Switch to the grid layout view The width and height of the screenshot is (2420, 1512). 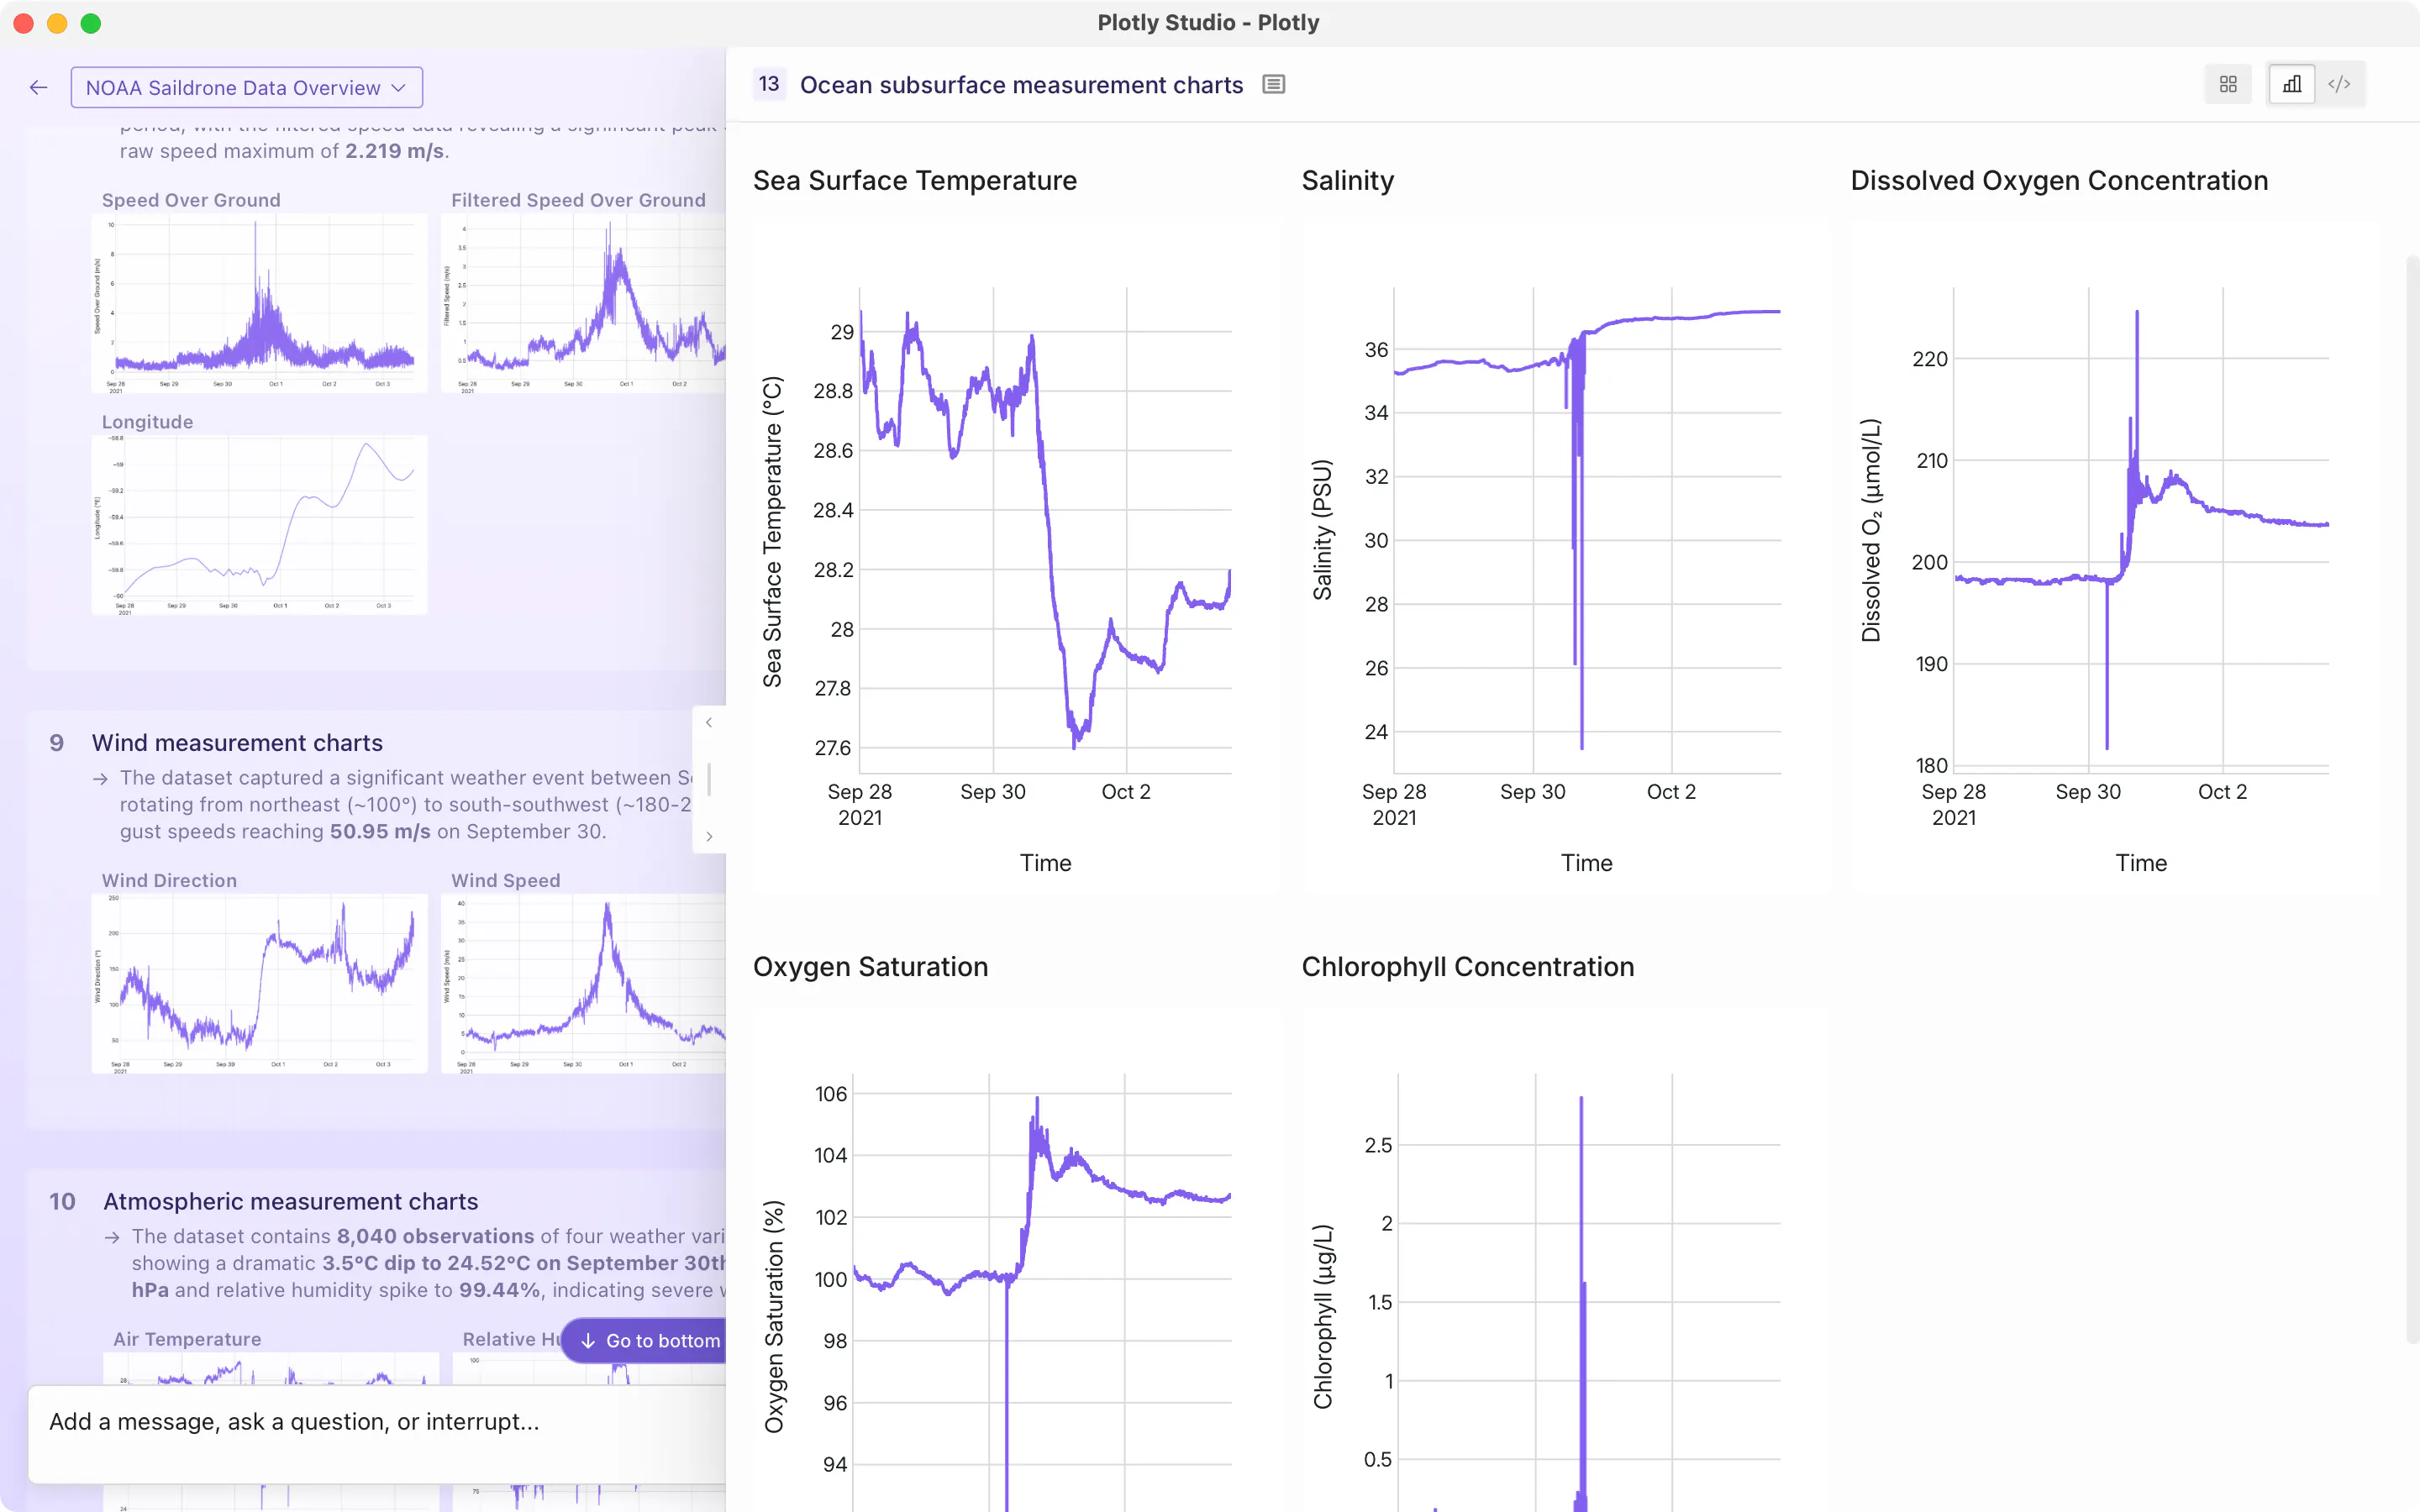coord(2228,84)
